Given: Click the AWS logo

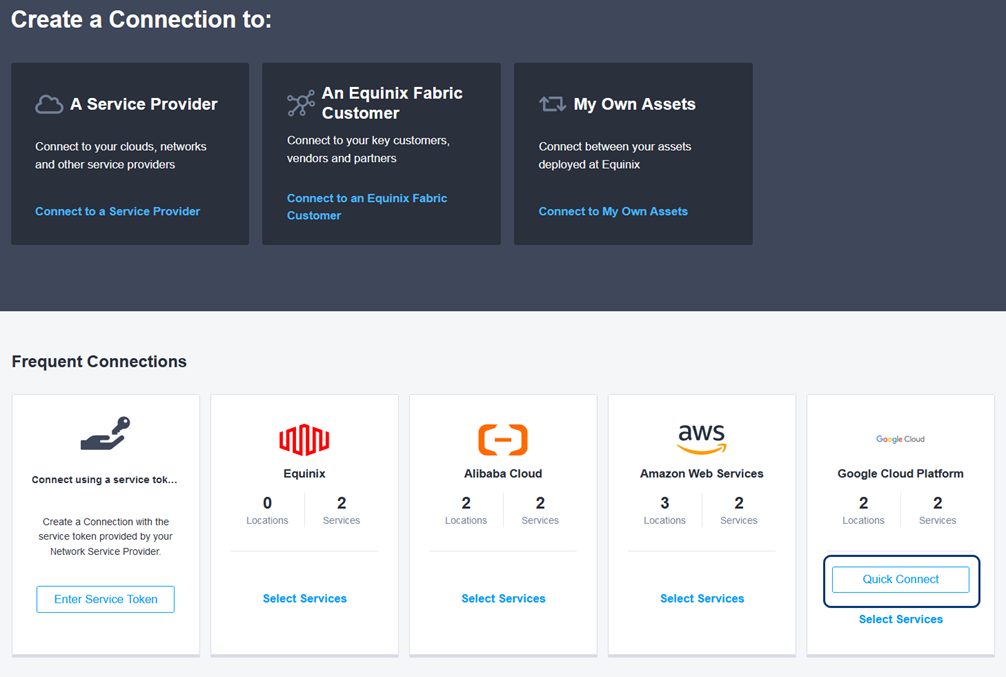Looking at the screenshot, I should click(702, 439).
